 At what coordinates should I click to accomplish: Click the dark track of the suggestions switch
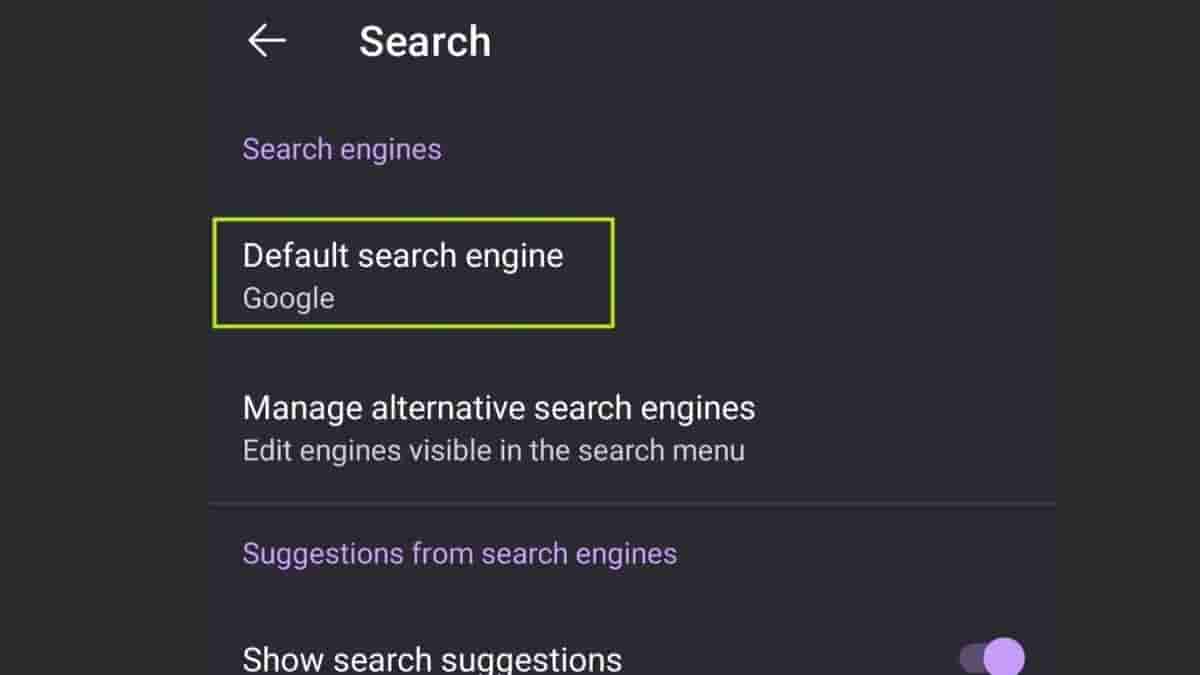click(970, 658)
